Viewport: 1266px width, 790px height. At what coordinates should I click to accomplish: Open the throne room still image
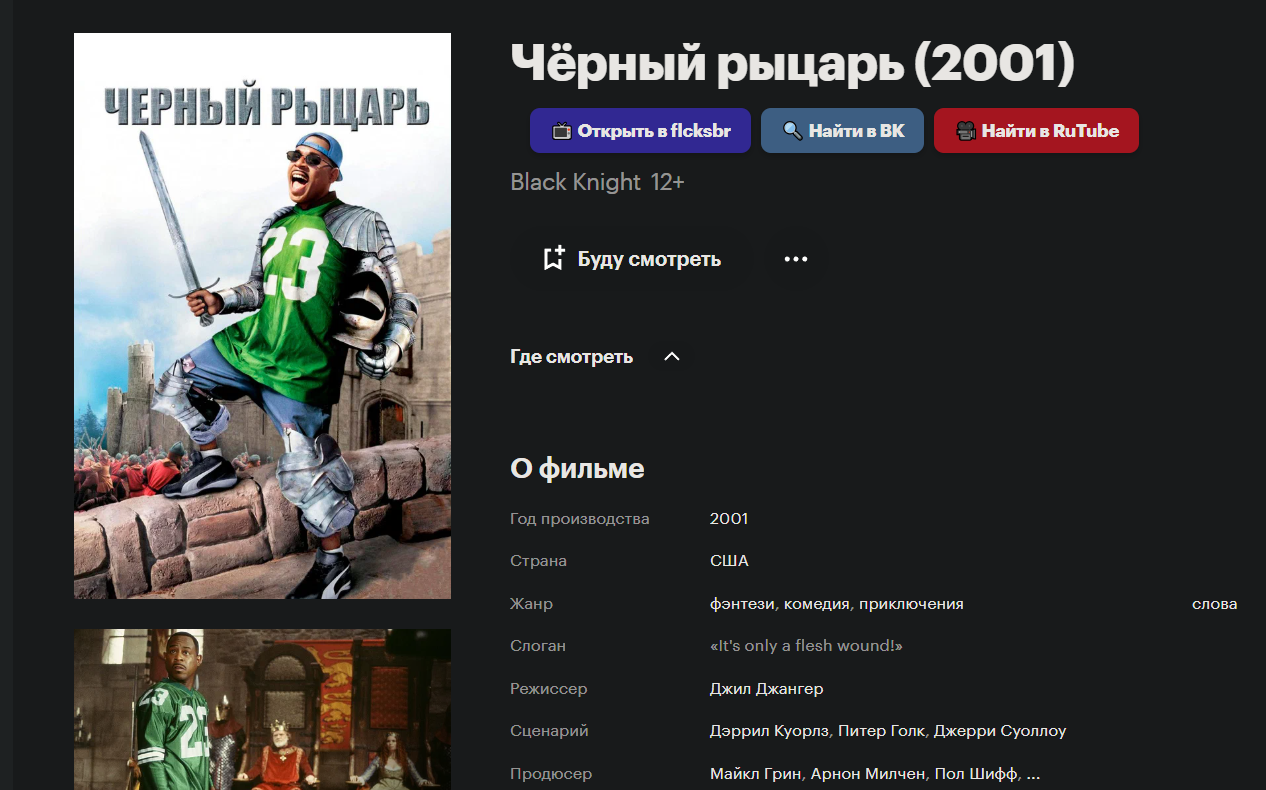[262, 709]
